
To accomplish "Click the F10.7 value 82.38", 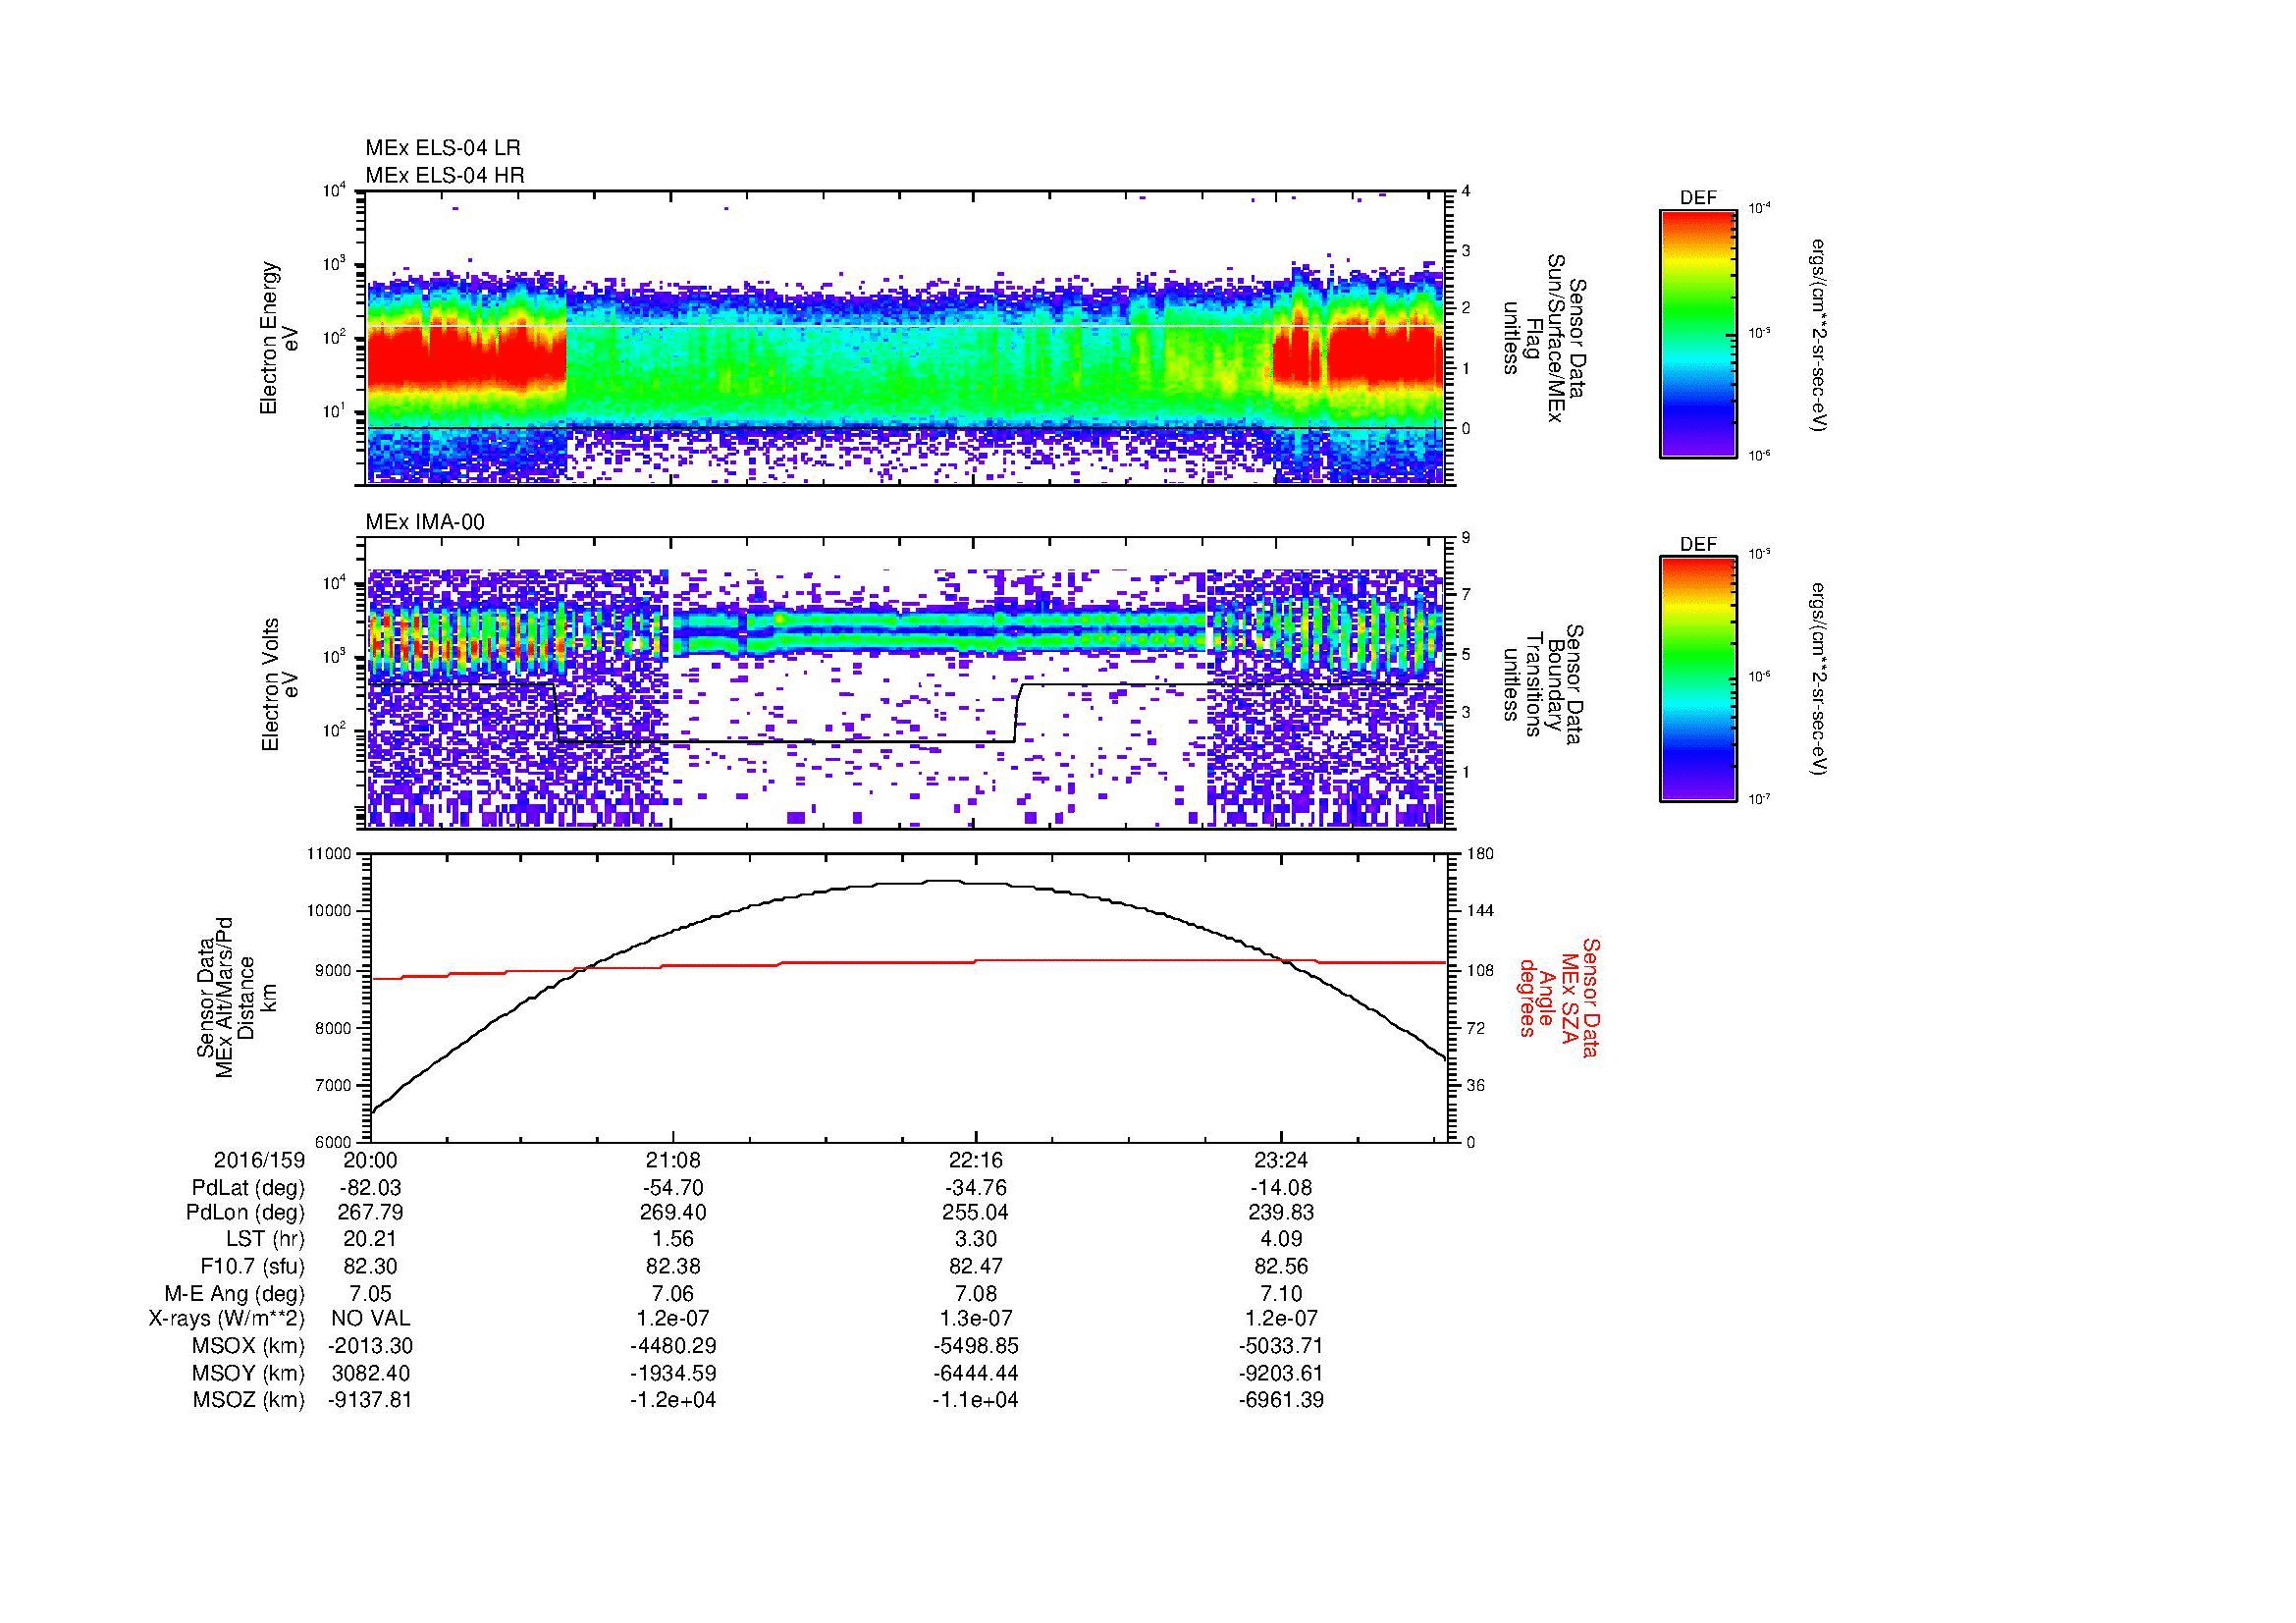I will click(x=674, y=1266).
